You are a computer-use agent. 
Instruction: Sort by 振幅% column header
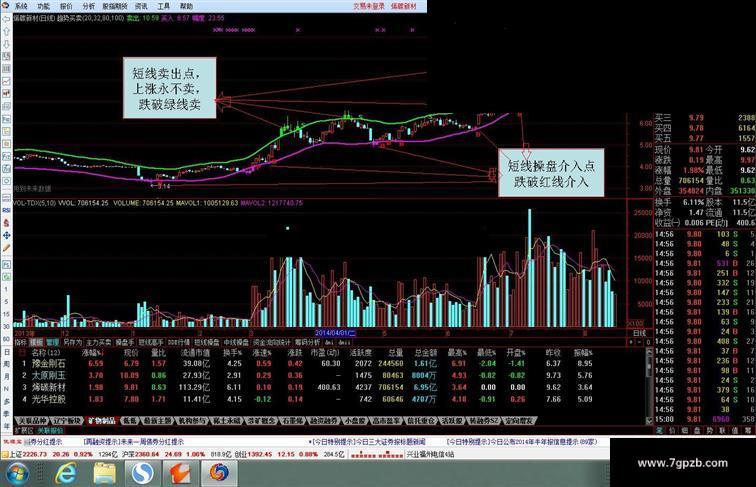[x=583, y=353]
